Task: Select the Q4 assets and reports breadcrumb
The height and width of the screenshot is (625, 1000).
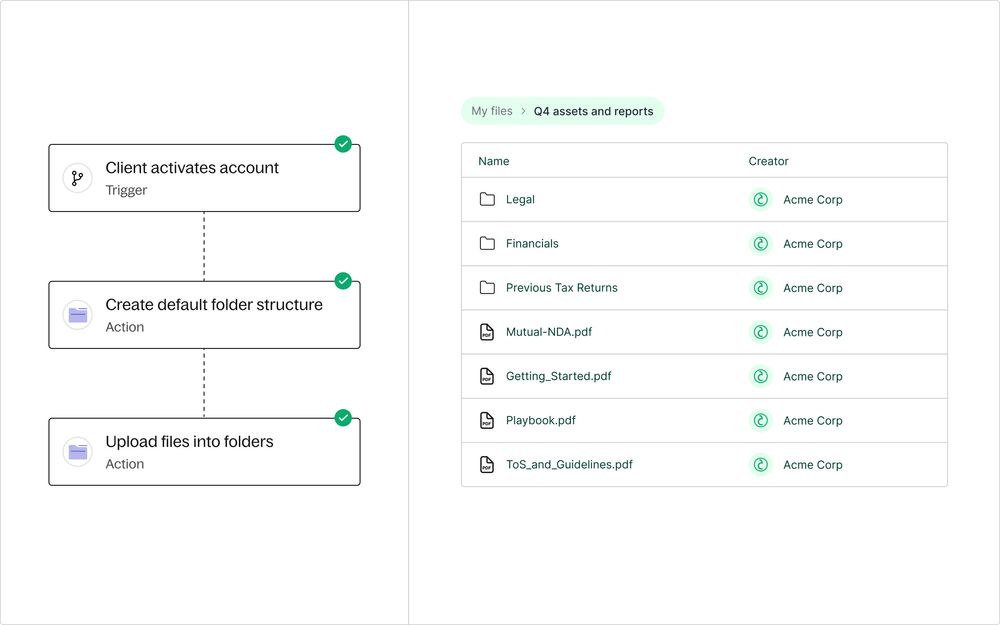Action: pos(594,110)
